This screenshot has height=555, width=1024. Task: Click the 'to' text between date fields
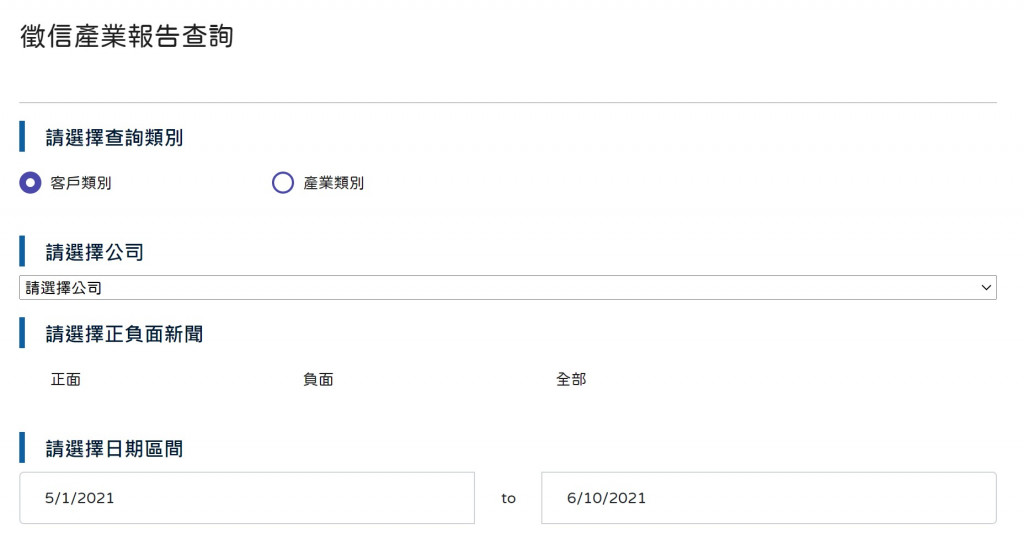tap(508, 498)
